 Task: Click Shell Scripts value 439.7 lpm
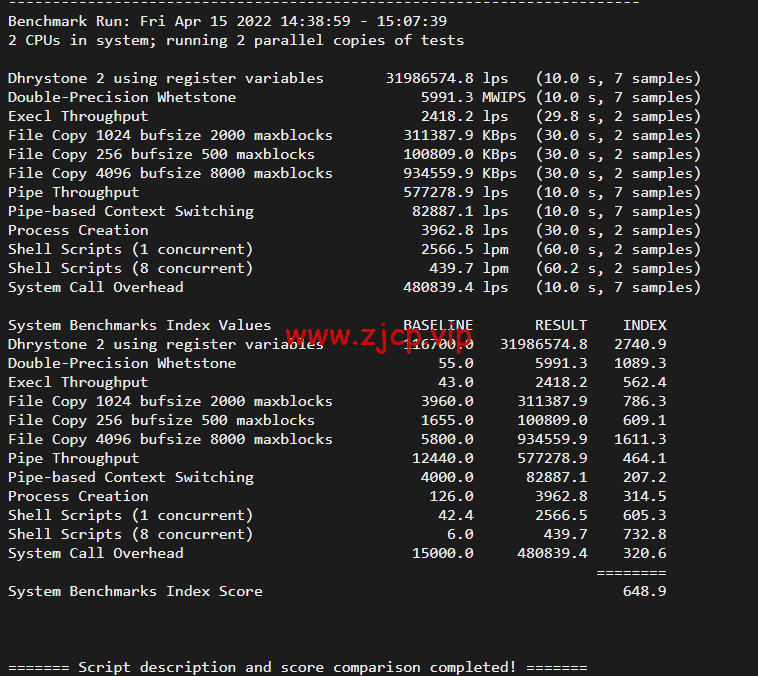click(468, 268)
